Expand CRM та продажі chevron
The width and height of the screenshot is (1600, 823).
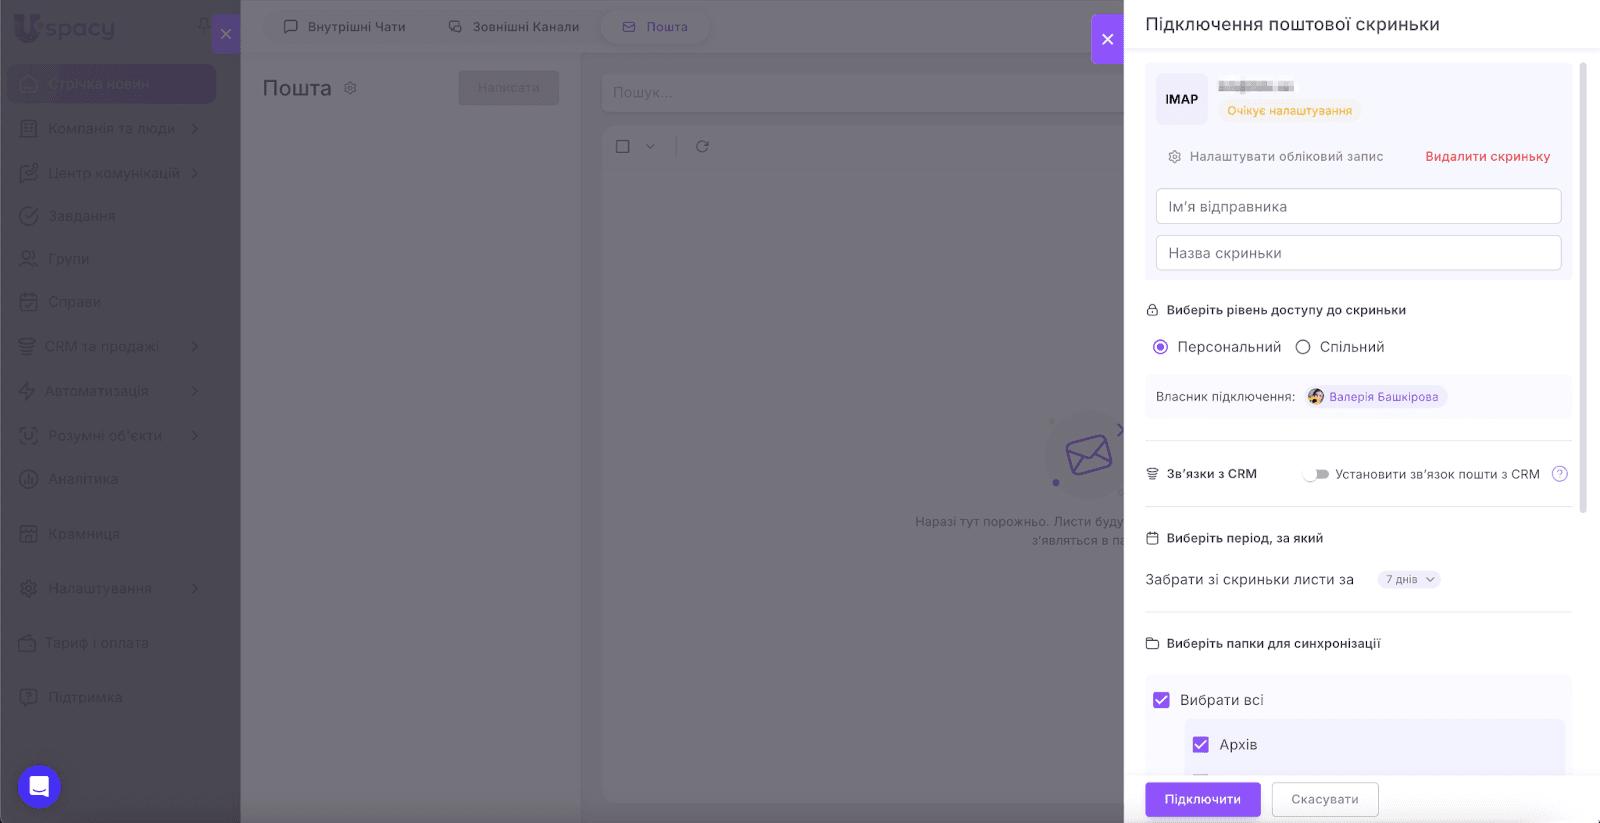[x=195, y=346]
